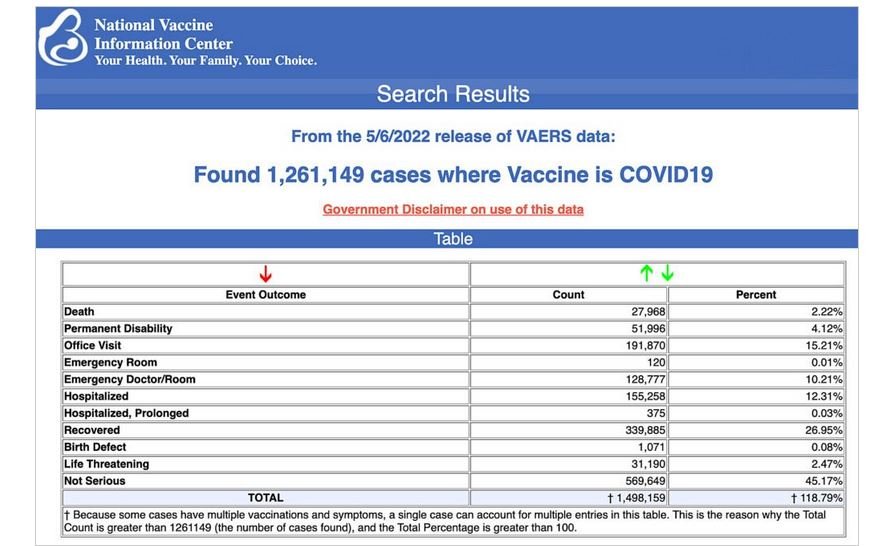This screenshot has width=871, height=546.
Task: Click the Life Threatening row label
Action: pyautogui.click(x=106, y=464)
